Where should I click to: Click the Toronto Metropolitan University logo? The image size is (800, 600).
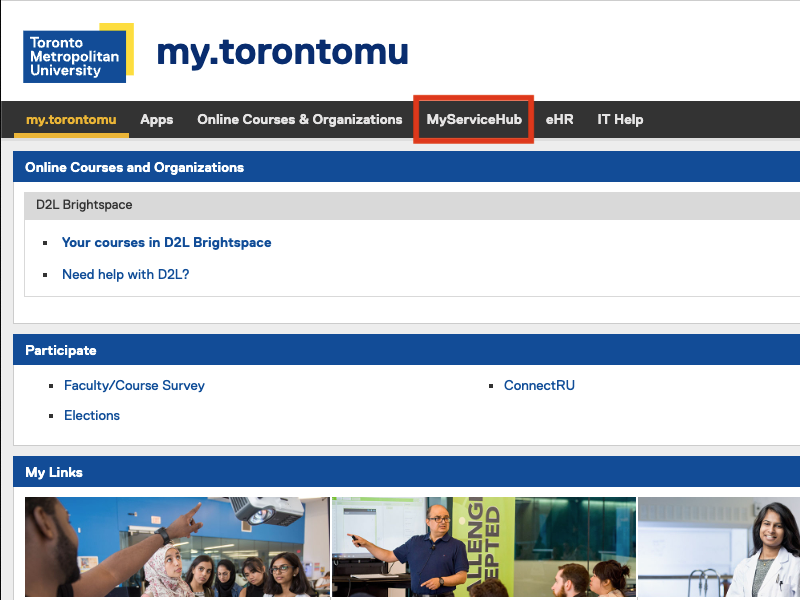coord(78,53)
